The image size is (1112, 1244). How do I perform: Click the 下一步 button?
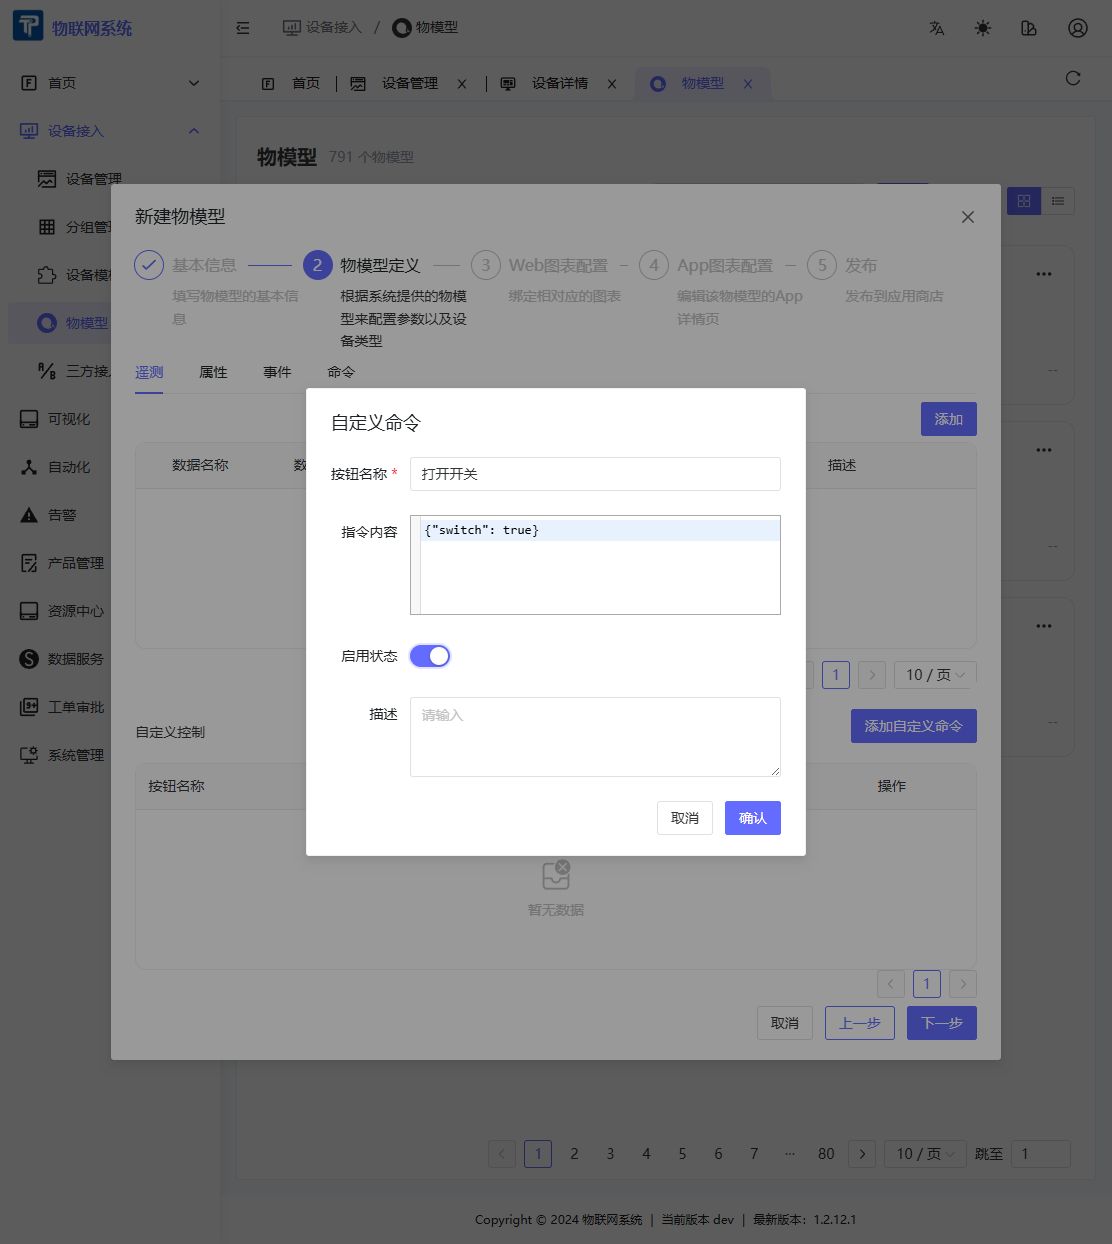942,1023
